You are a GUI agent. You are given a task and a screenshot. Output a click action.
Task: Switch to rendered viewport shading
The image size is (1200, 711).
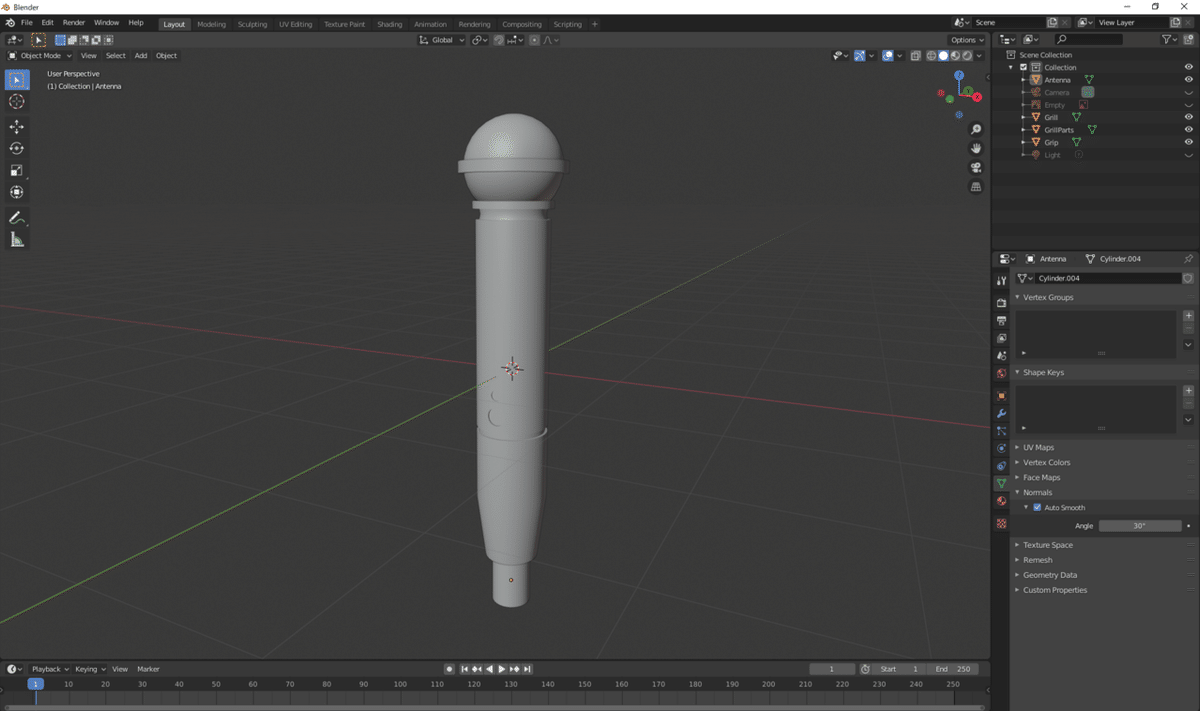(x=967, y=56)
